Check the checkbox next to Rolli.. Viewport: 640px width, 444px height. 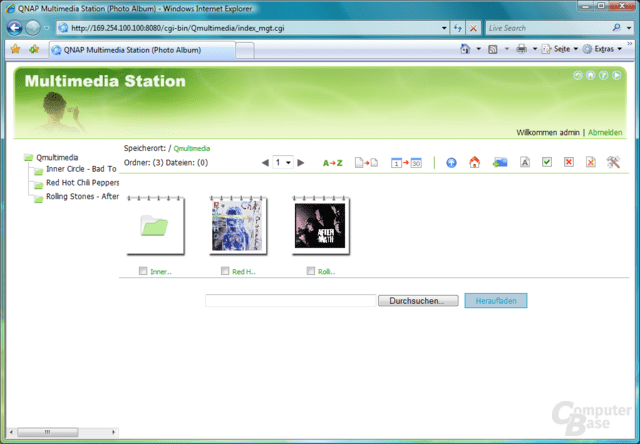(x=311, y=271)
